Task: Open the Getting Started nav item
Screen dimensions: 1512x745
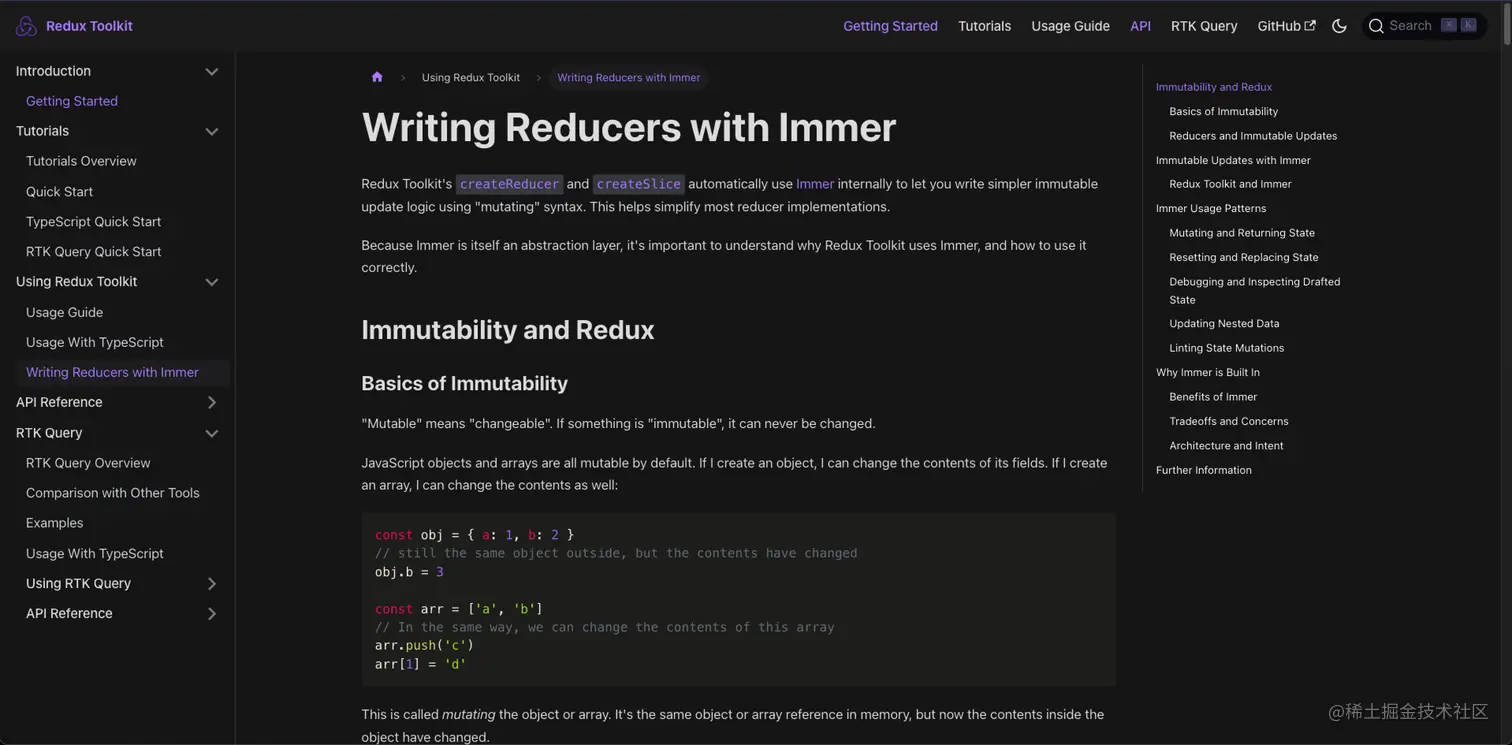Action: 890,26
